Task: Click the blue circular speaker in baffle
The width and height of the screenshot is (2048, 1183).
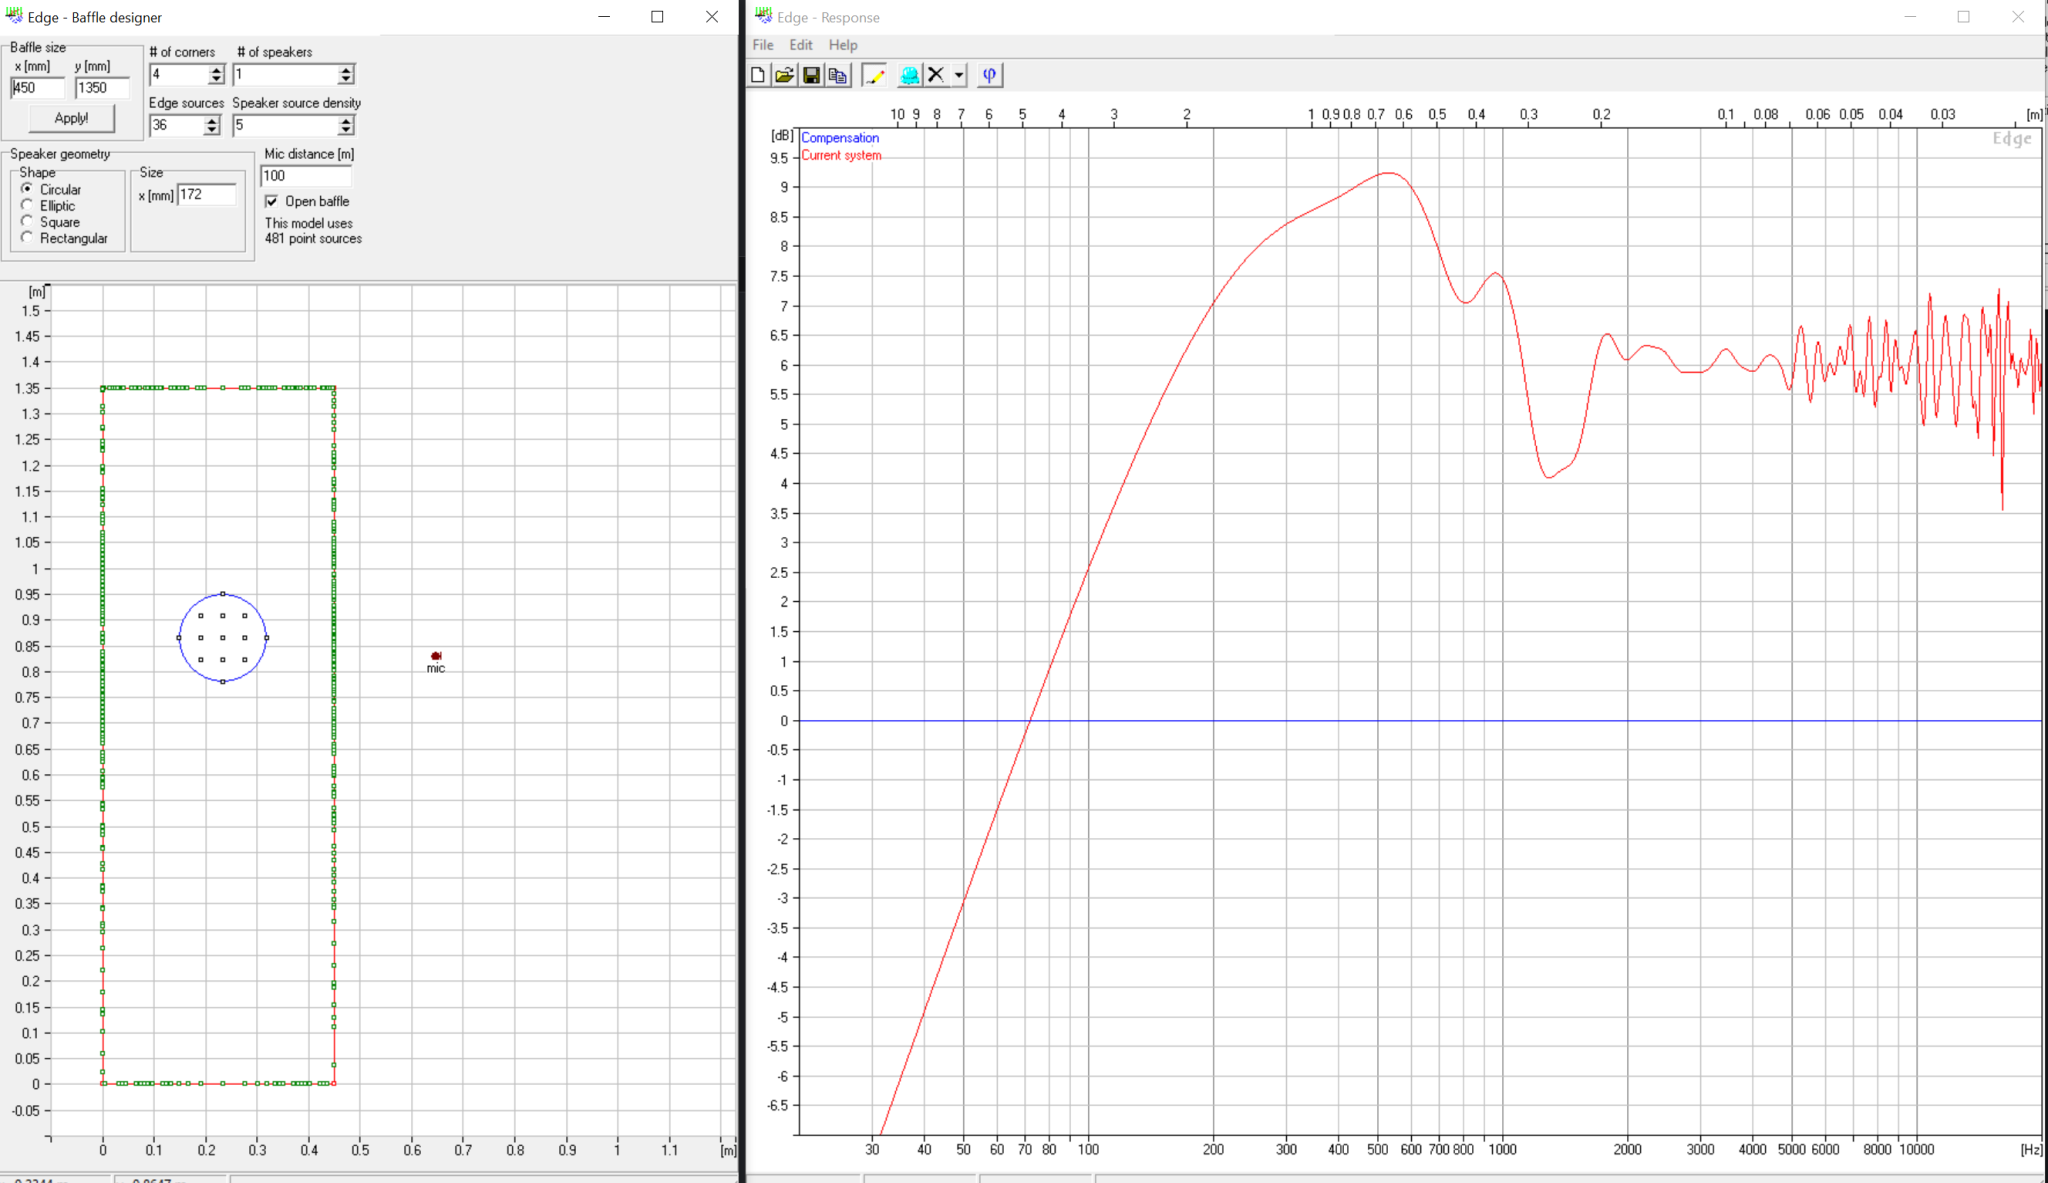Action: click(x=223, y=638)
